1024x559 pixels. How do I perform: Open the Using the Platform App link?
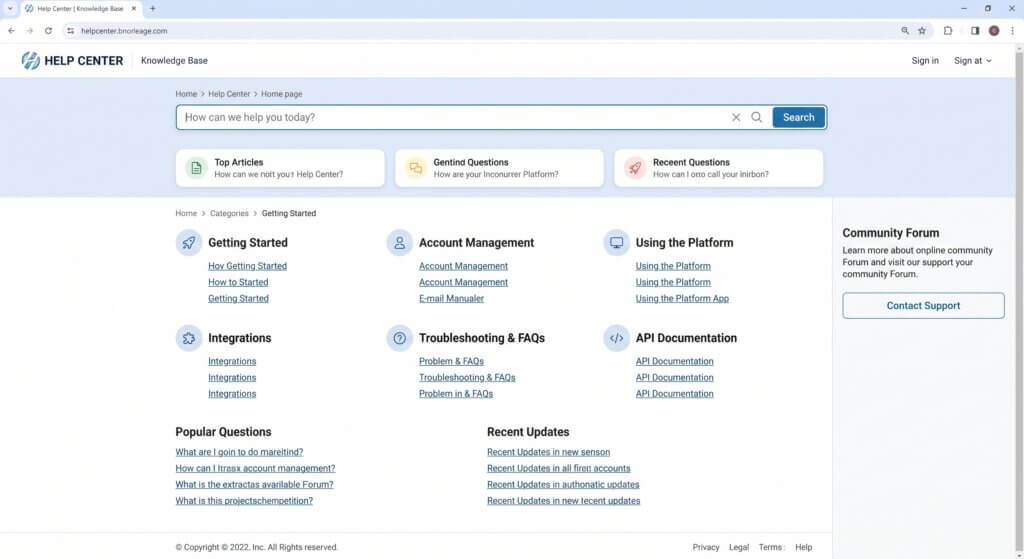point(682,299)
